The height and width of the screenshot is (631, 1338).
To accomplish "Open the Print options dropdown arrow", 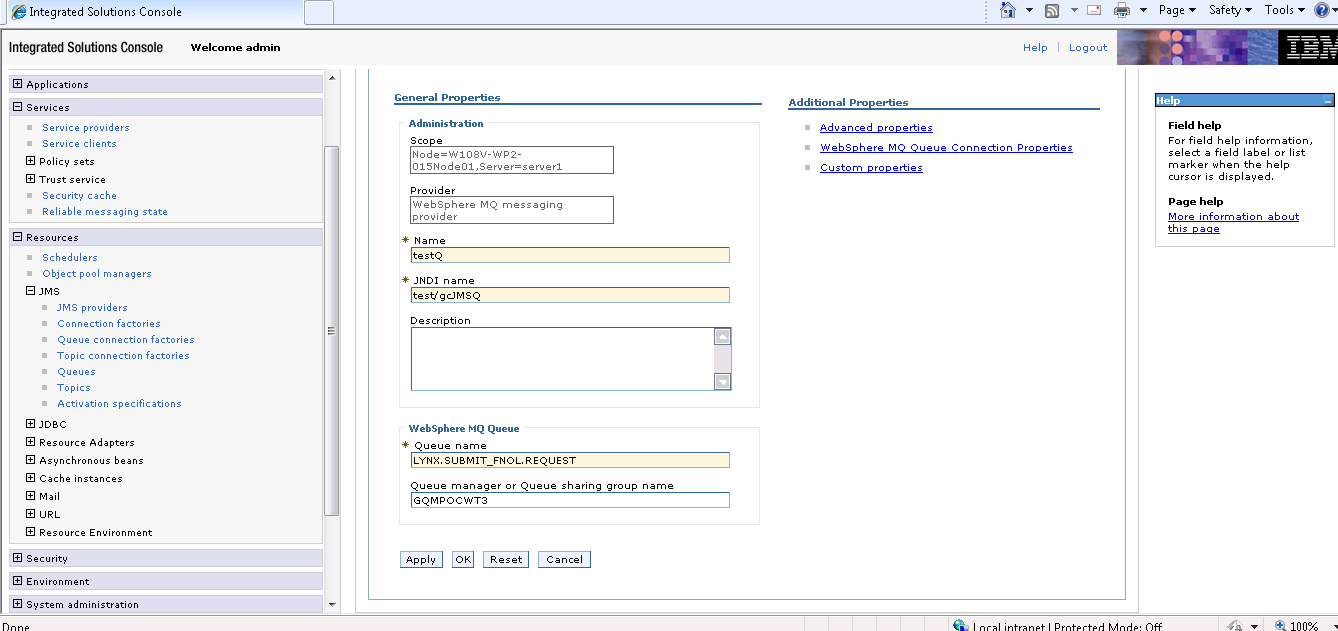I will (1144, 10).
